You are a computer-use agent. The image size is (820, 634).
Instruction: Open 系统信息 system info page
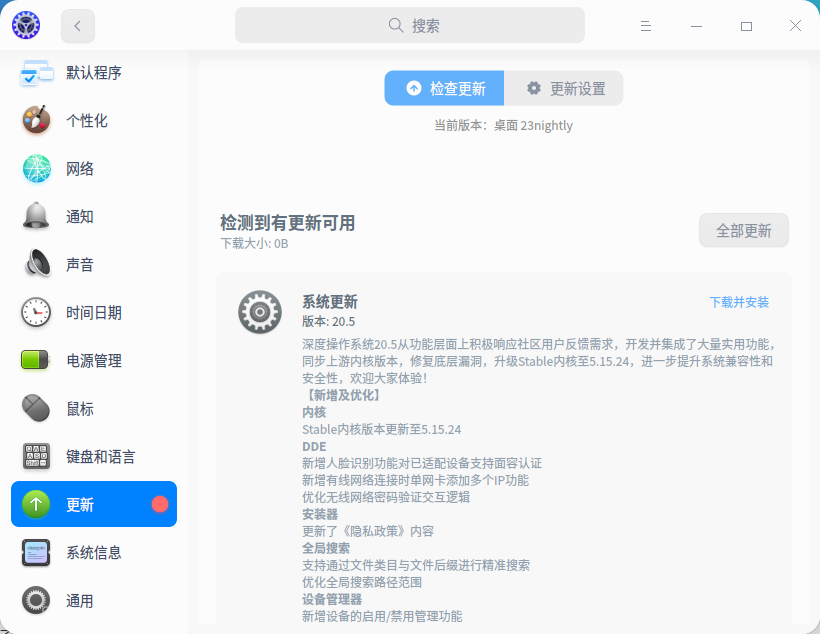tap(93, 552)
